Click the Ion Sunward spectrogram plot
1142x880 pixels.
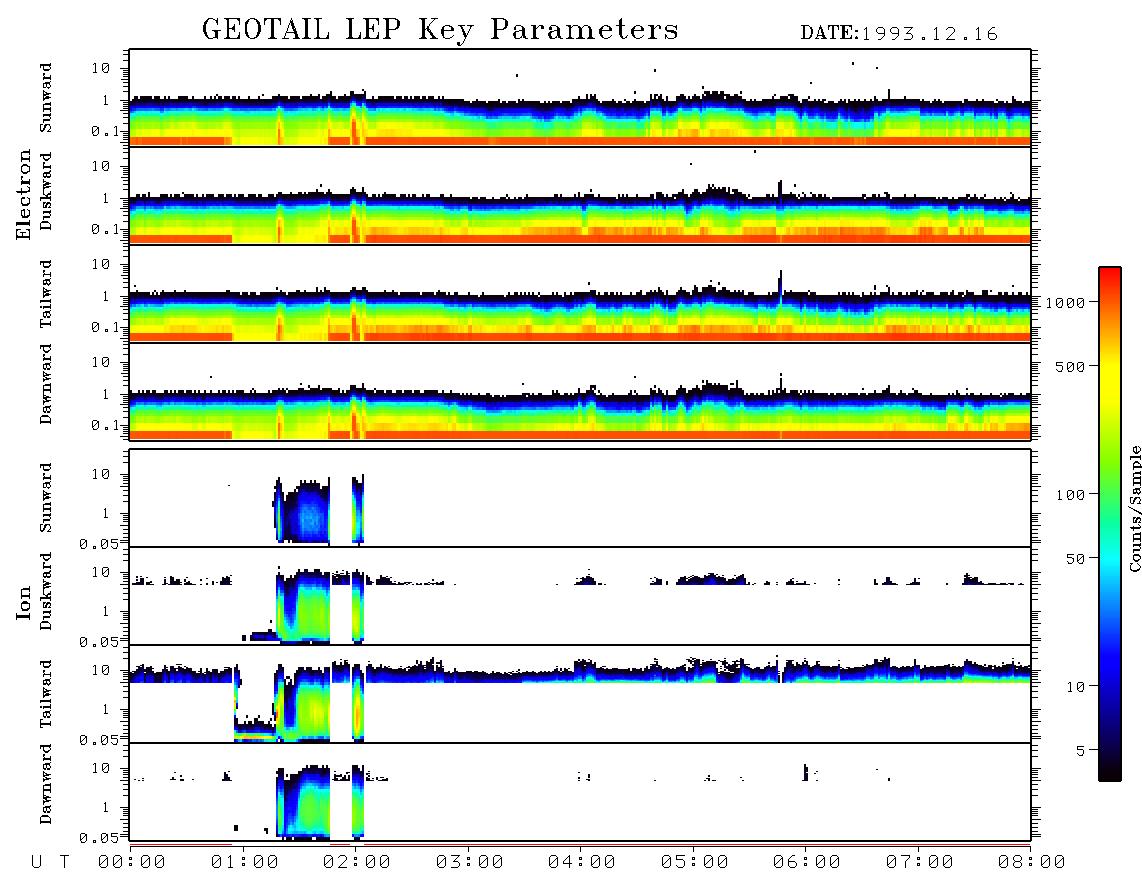click(580, 498)
